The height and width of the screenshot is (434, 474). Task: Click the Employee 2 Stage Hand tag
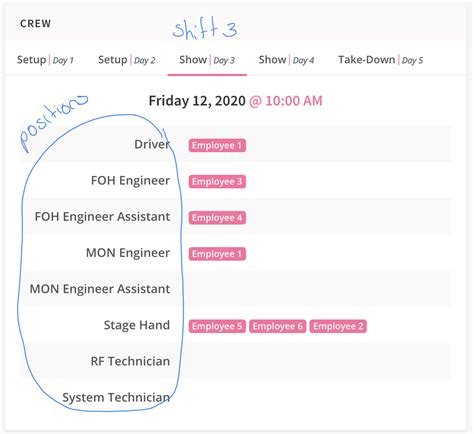click(x=338, y=326)
